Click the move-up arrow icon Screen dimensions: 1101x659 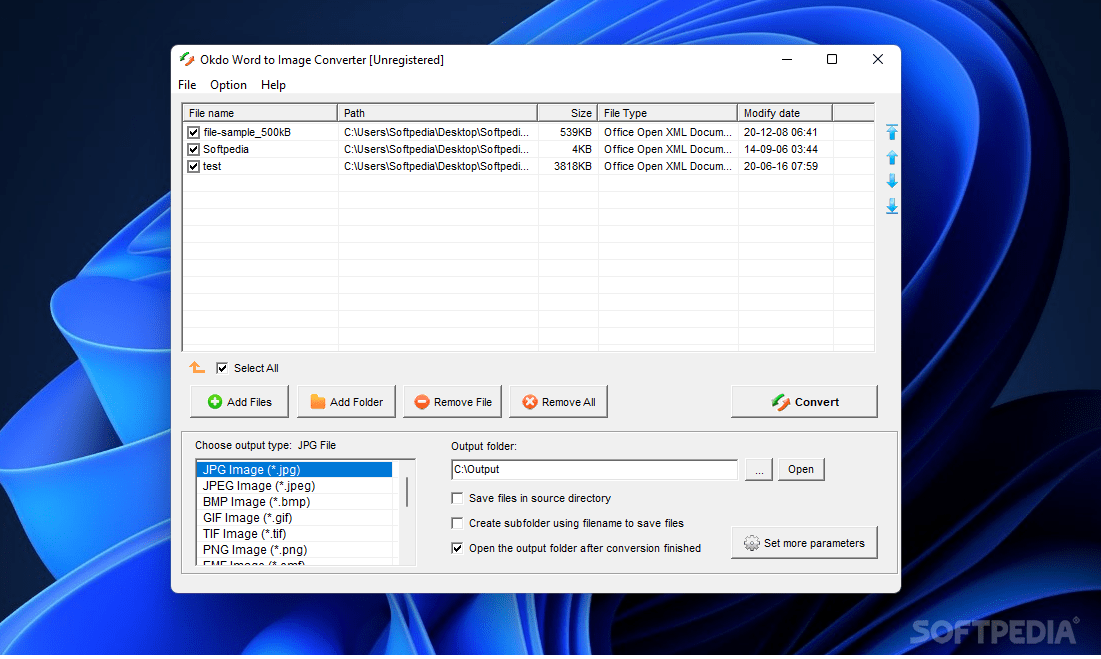[x=892, y=157]
